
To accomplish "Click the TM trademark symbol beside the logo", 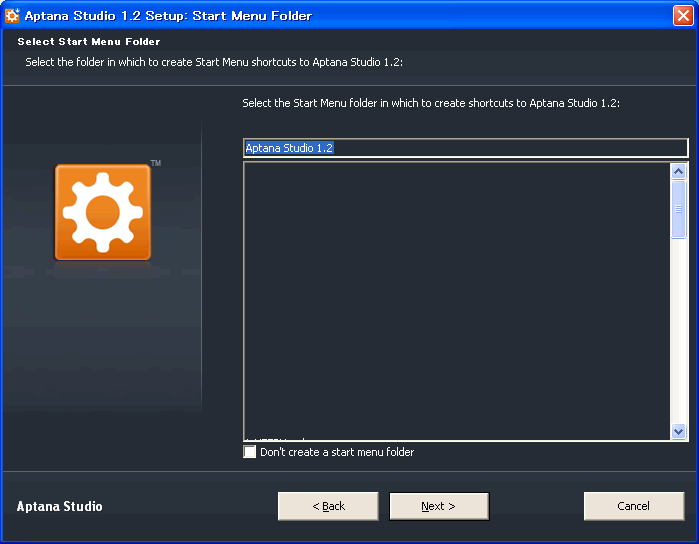I will 155,163.
